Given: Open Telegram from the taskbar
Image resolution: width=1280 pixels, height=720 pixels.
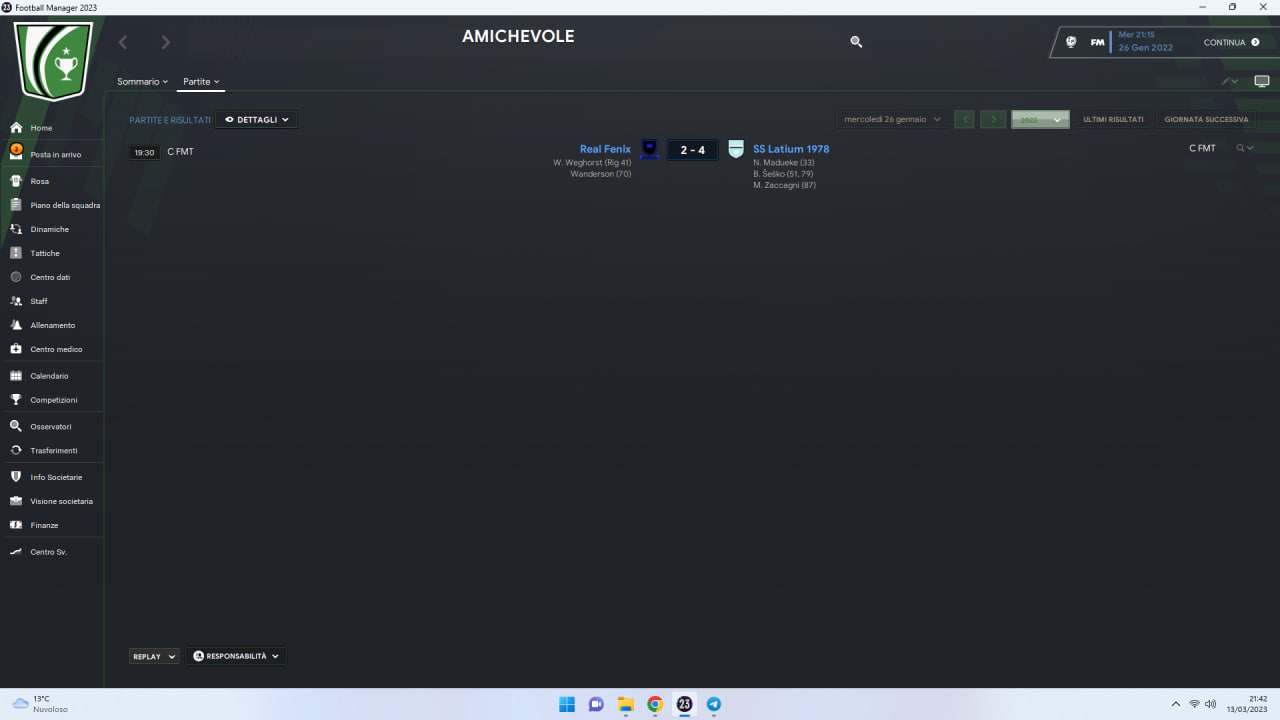Looking at the screenshot, I should click(714, 704).
